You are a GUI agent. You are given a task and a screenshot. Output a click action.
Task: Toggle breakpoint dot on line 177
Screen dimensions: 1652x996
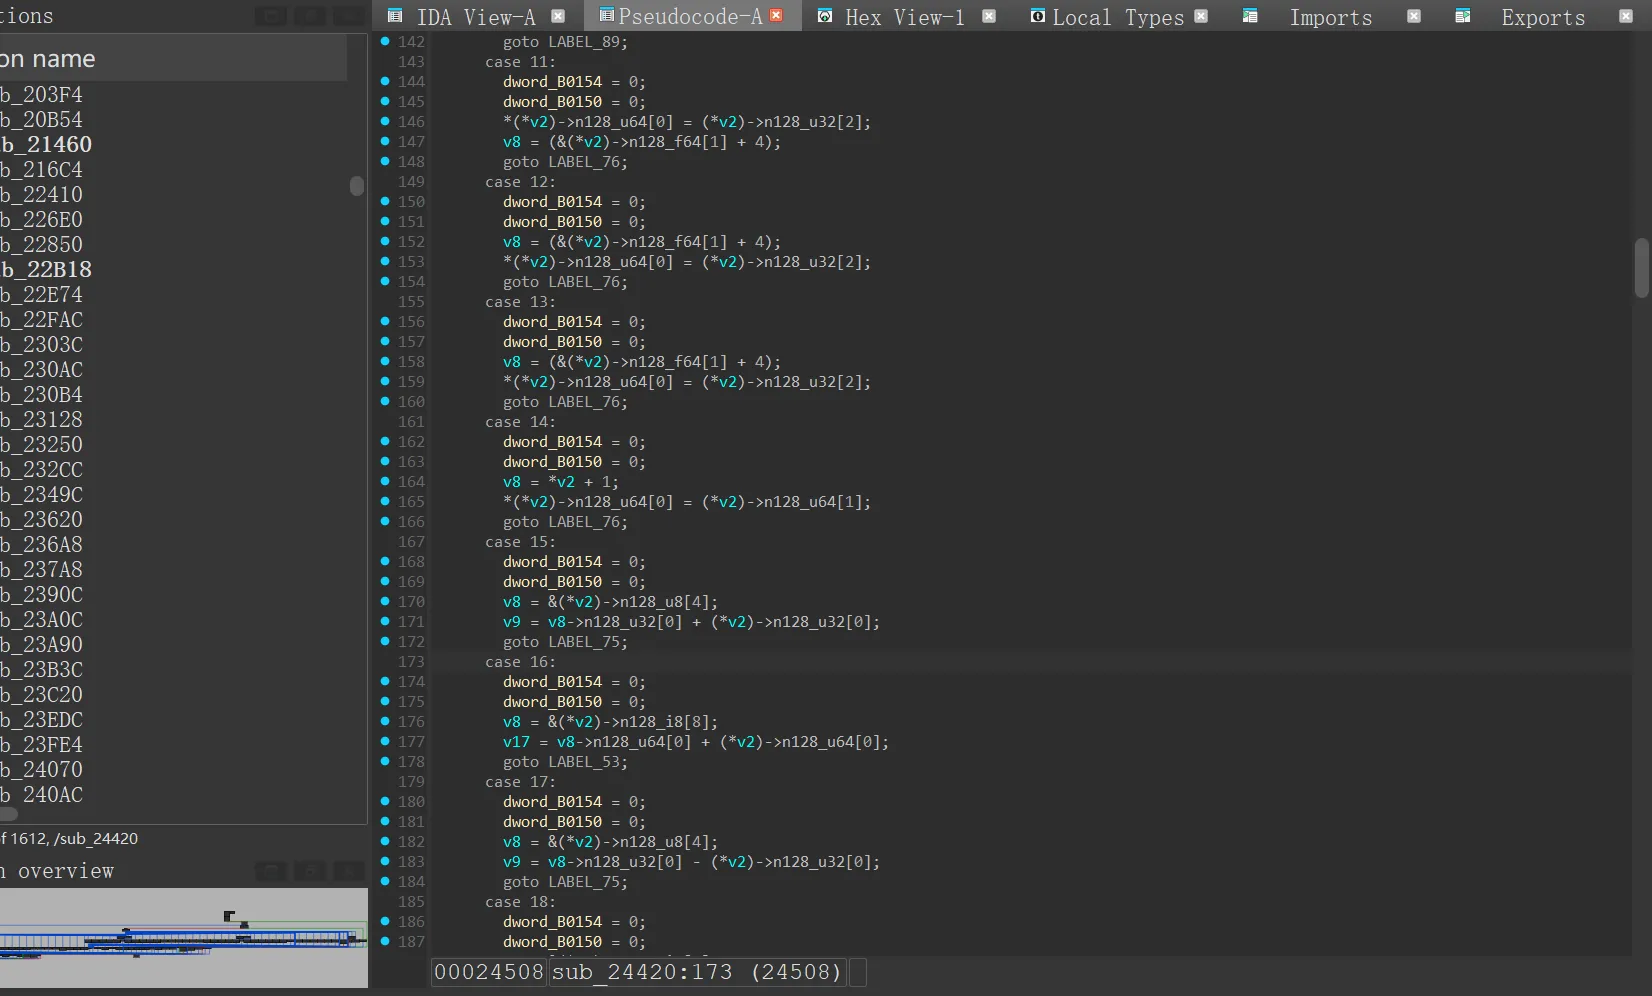point(385,741)
